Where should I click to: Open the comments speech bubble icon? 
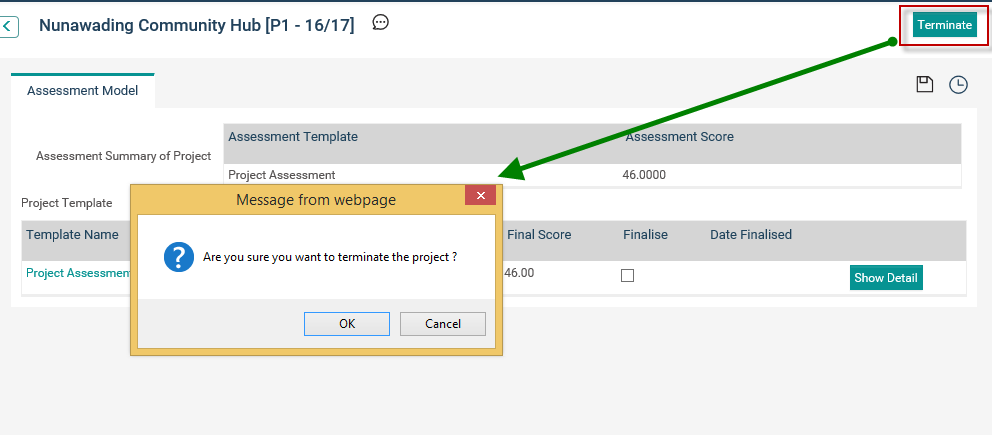point(380,22)
